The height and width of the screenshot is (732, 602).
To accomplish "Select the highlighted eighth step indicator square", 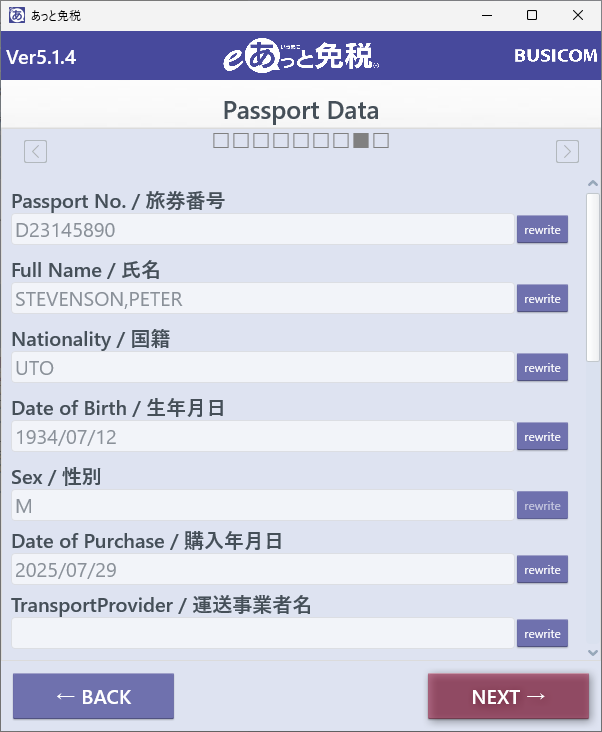I will (x=361, y=141).
